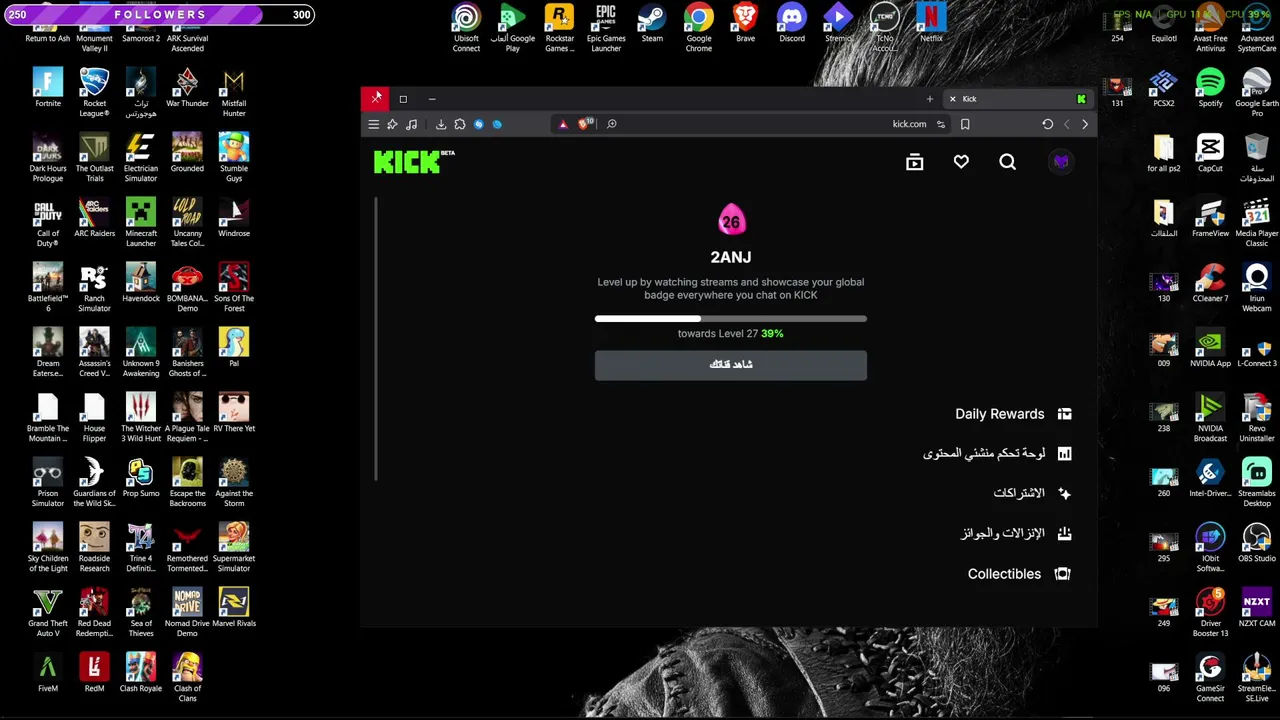Open the music note media control
This screenshot has width=1280, height=720.
[411, 124]
